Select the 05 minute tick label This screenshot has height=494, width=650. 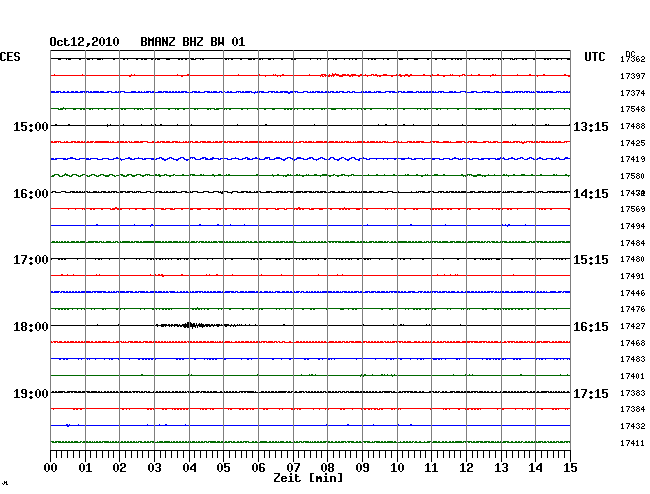(x=223, y=468)
